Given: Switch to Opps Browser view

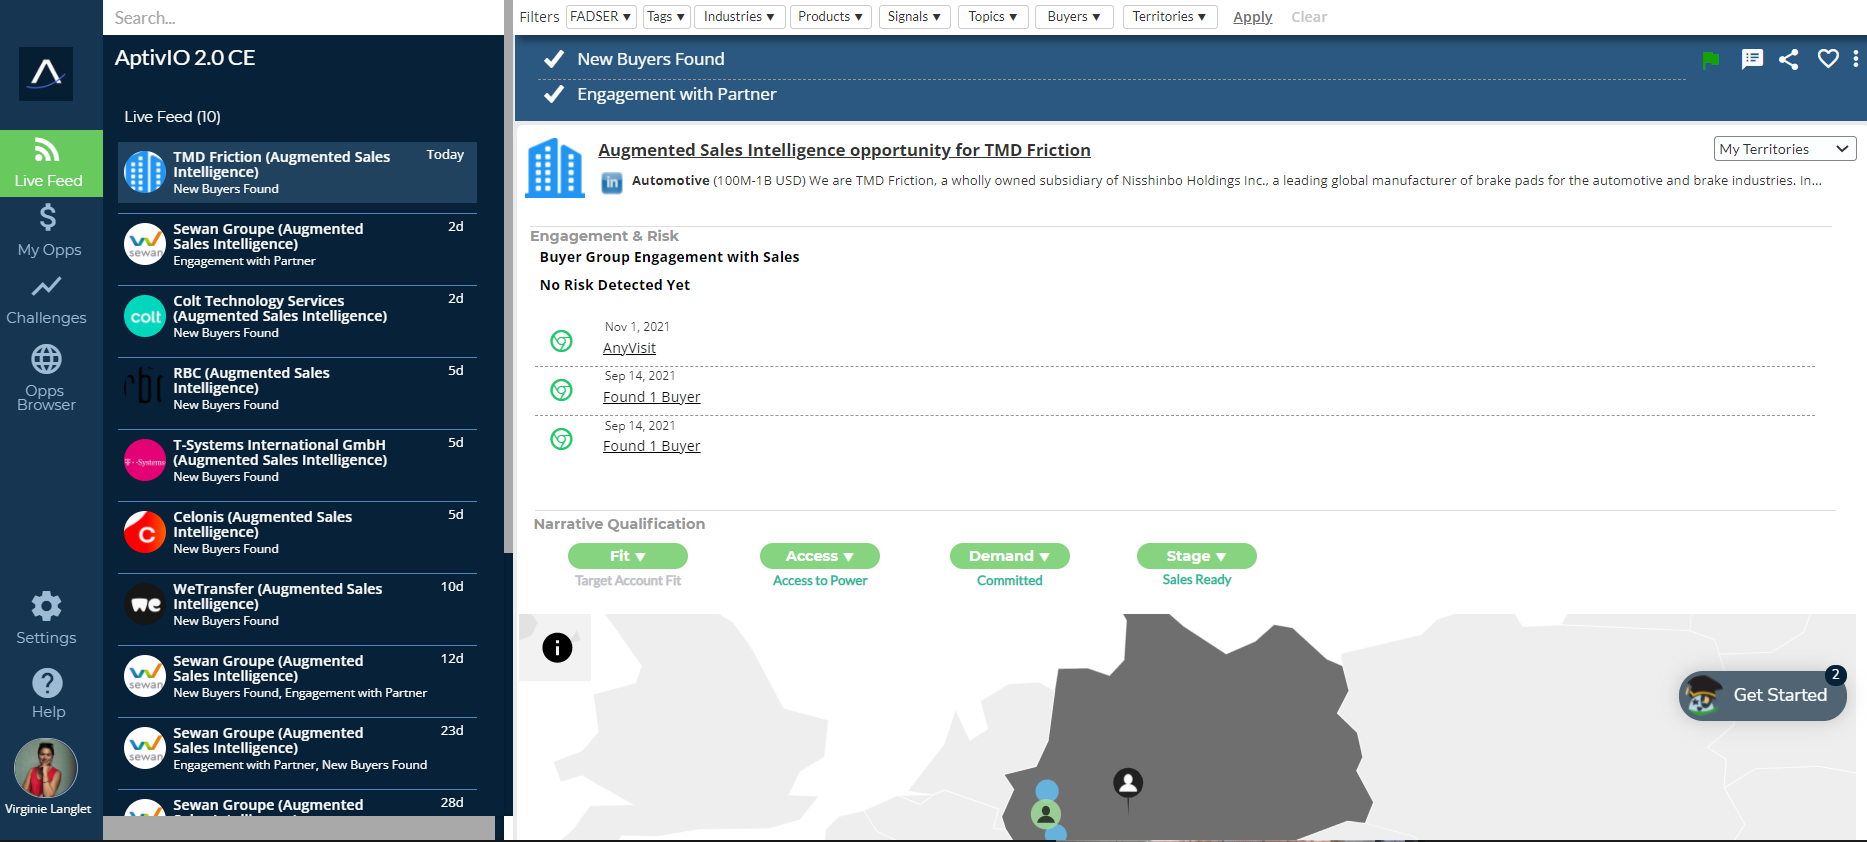Looking at the screenshot, I should [x=46, y=377].
